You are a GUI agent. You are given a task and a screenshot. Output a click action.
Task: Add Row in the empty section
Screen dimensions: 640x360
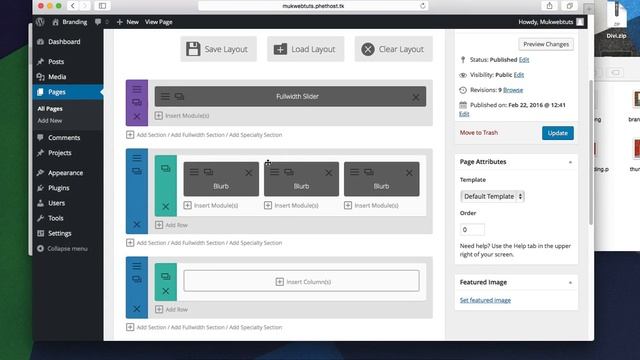pos(171,309)
